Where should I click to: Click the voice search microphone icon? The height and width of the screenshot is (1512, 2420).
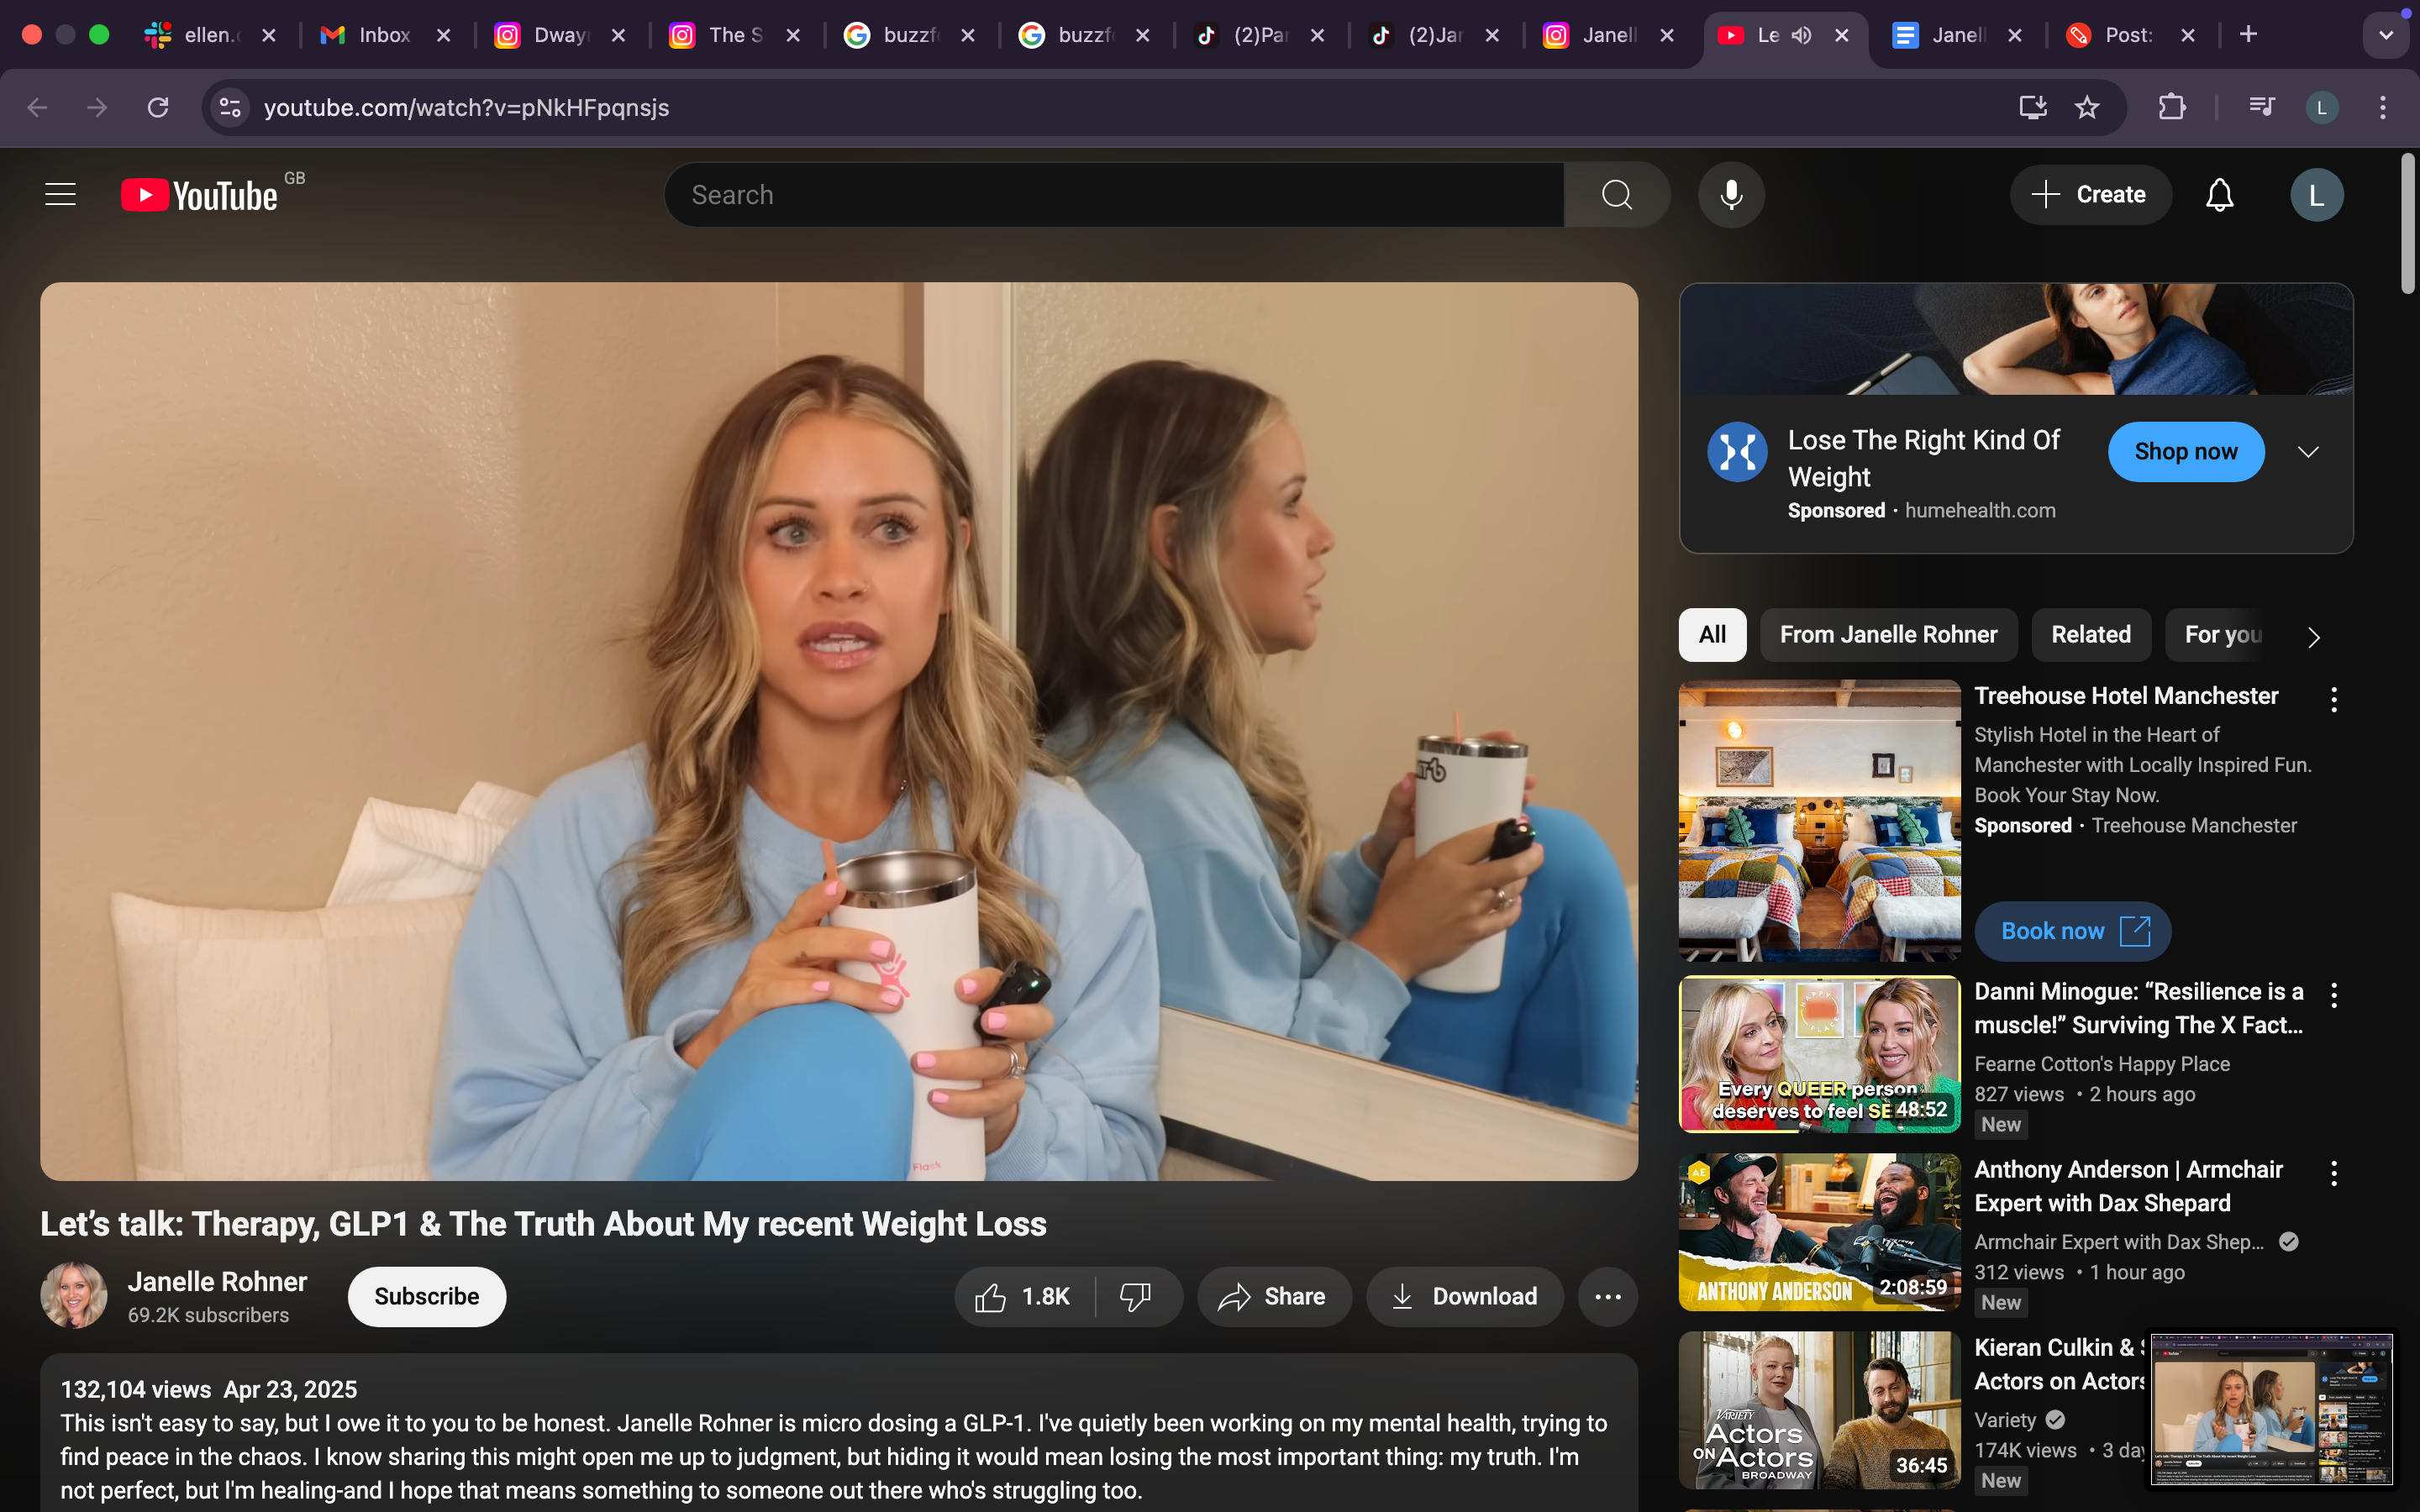[1731, 194]
